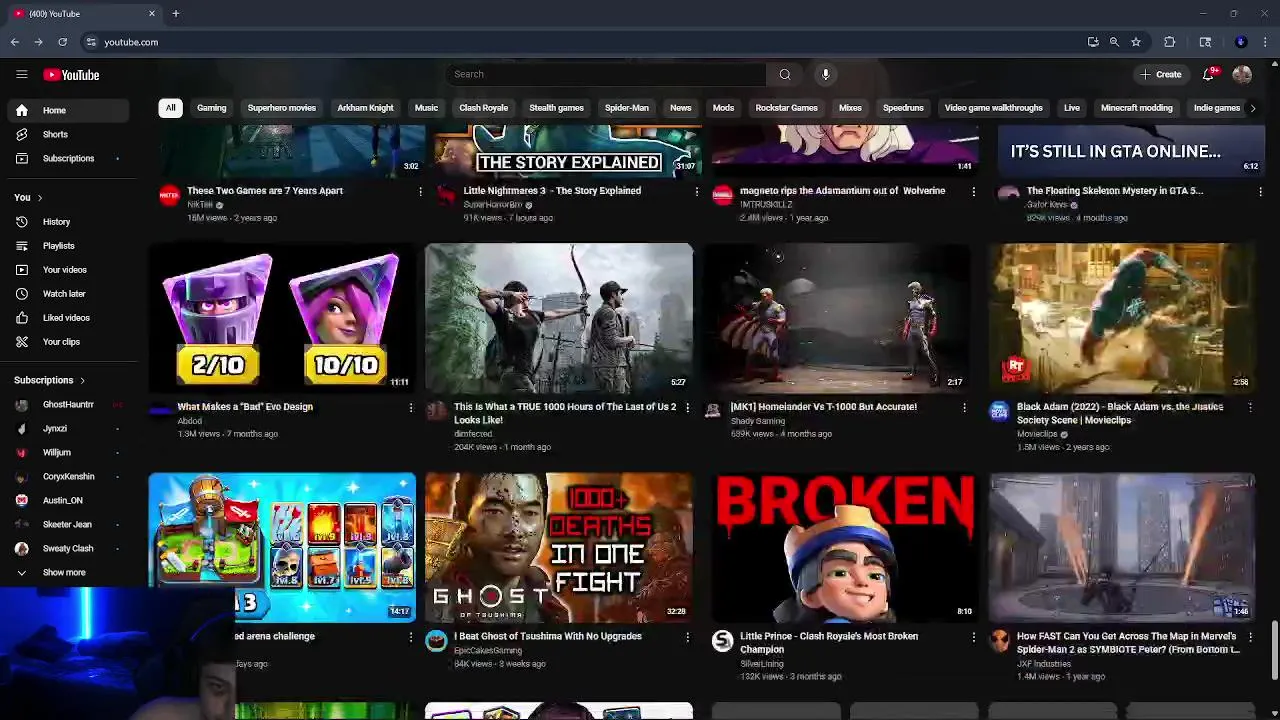This screenshot has height=720, width=1280.
Task: Open options for What Makes a Bad Evo Design
Action: pyautogui.click(x=410, y=407)
